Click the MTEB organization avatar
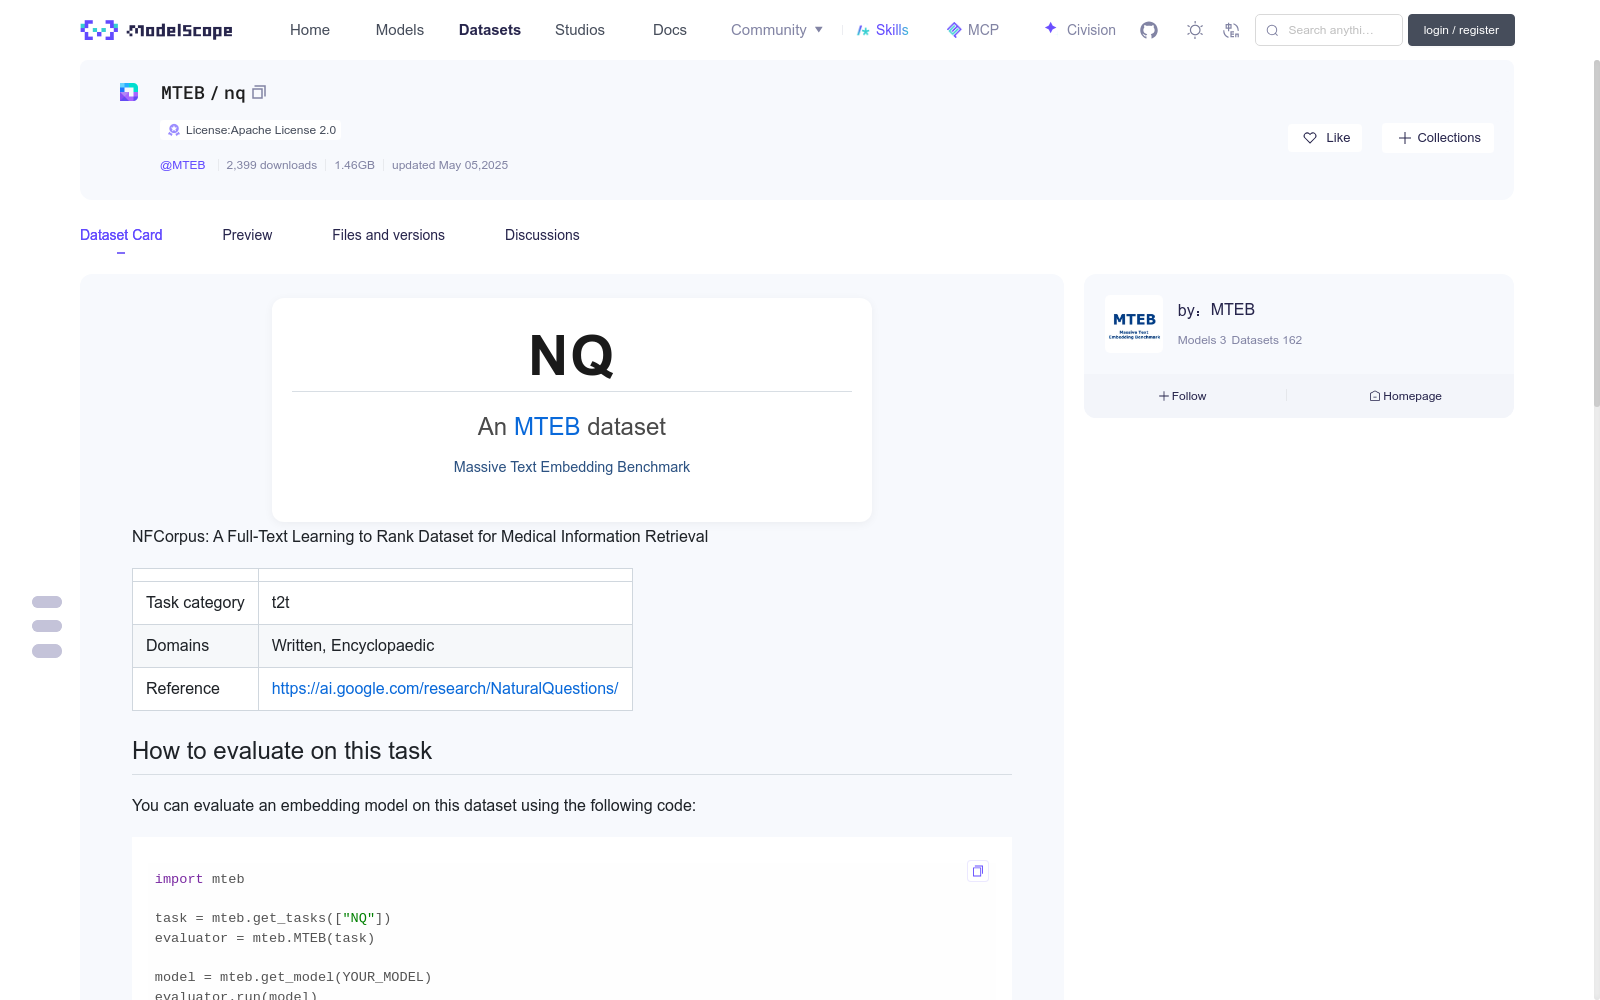The image size is (1600, 1000). point(1134,324)
